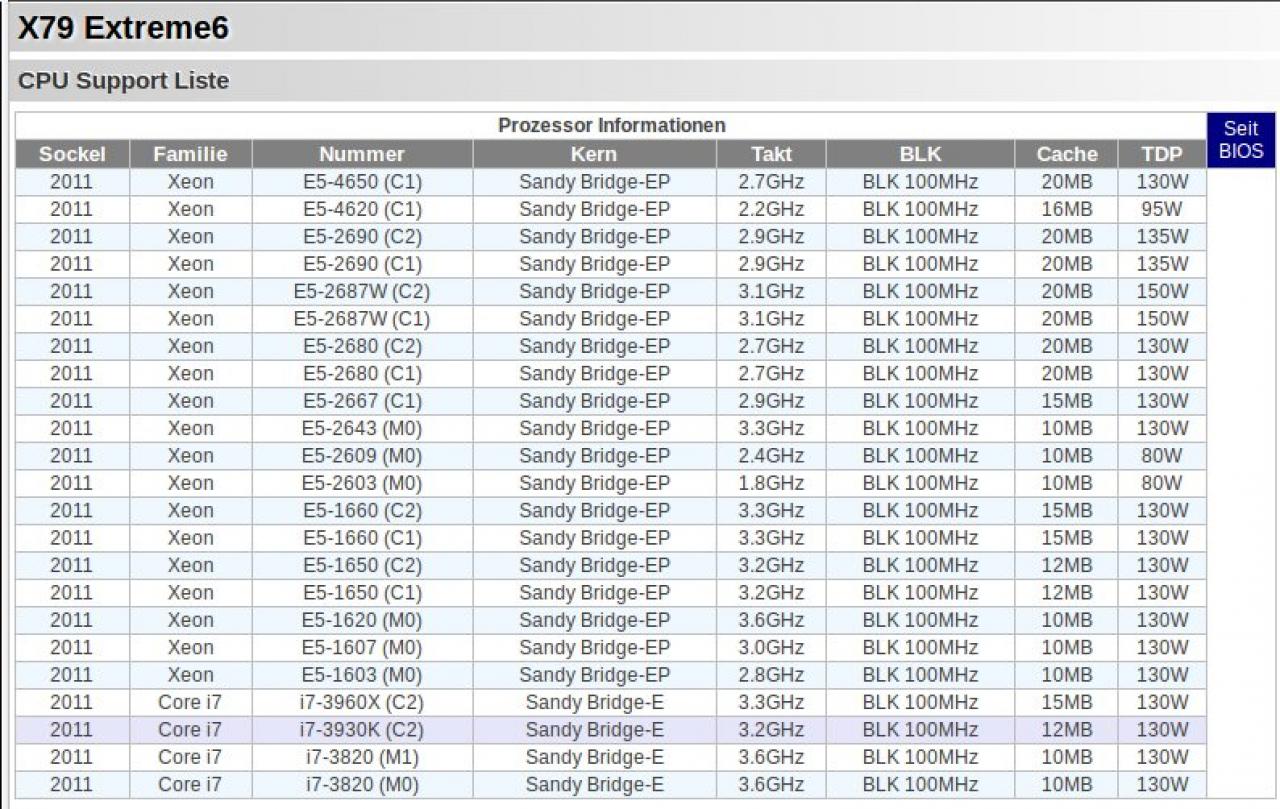The width and height of the screenshot is (1280, 809).
Task: Select the E5-4620 (C1) cell
Action: (362, 209)
